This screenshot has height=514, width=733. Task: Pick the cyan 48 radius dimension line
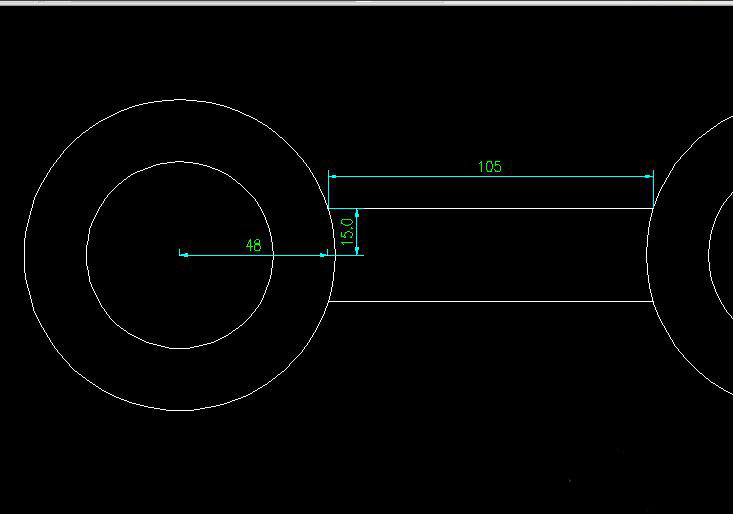[x=254, y=255]
